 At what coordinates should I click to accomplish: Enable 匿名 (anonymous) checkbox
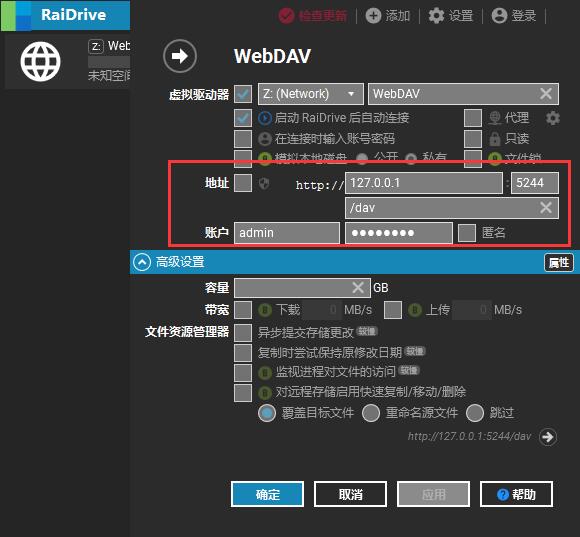pyautogui.click(x=467, y=233)
